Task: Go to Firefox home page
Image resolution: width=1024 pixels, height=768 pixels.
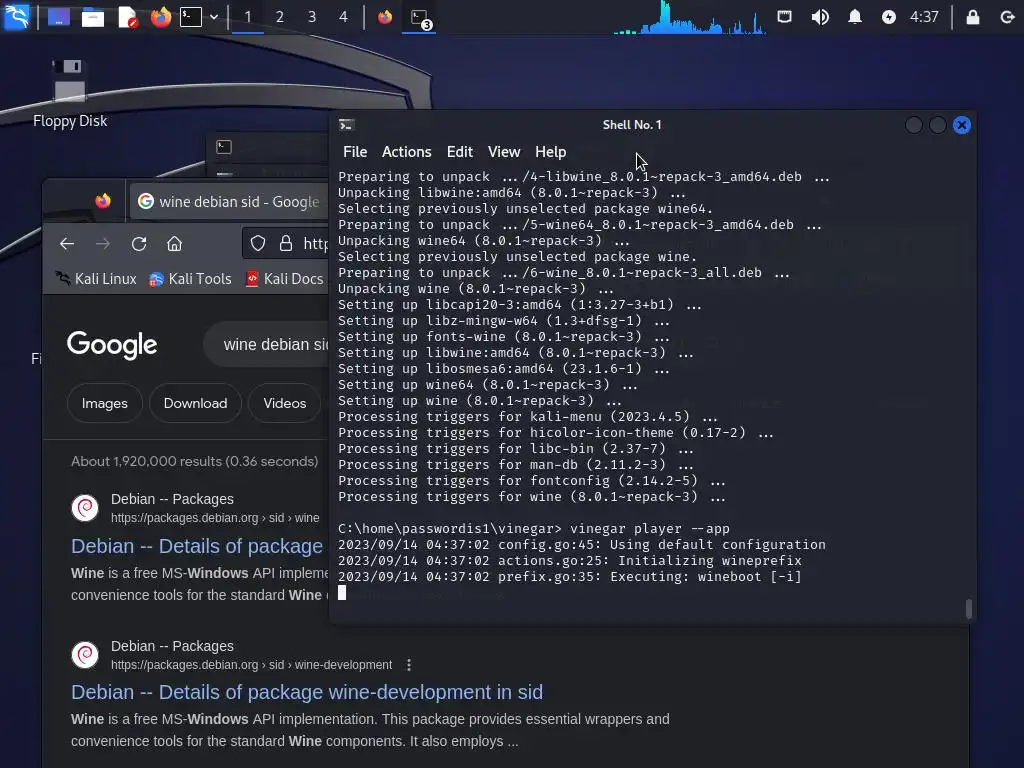Action: 174,244
